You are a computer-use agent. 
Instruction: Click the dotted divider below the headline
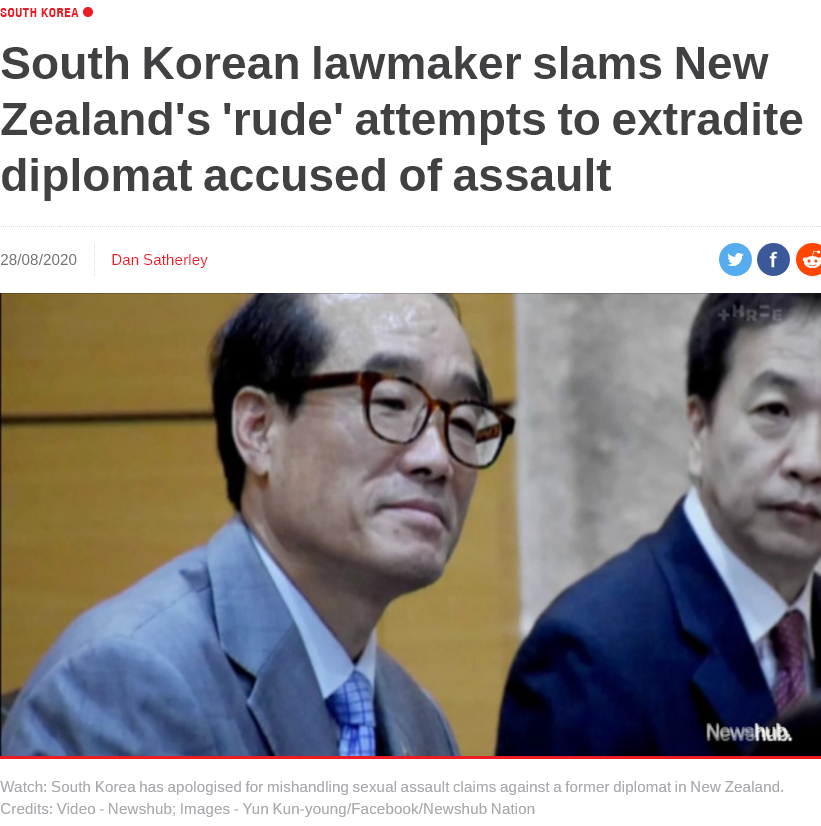pos(410,227)
